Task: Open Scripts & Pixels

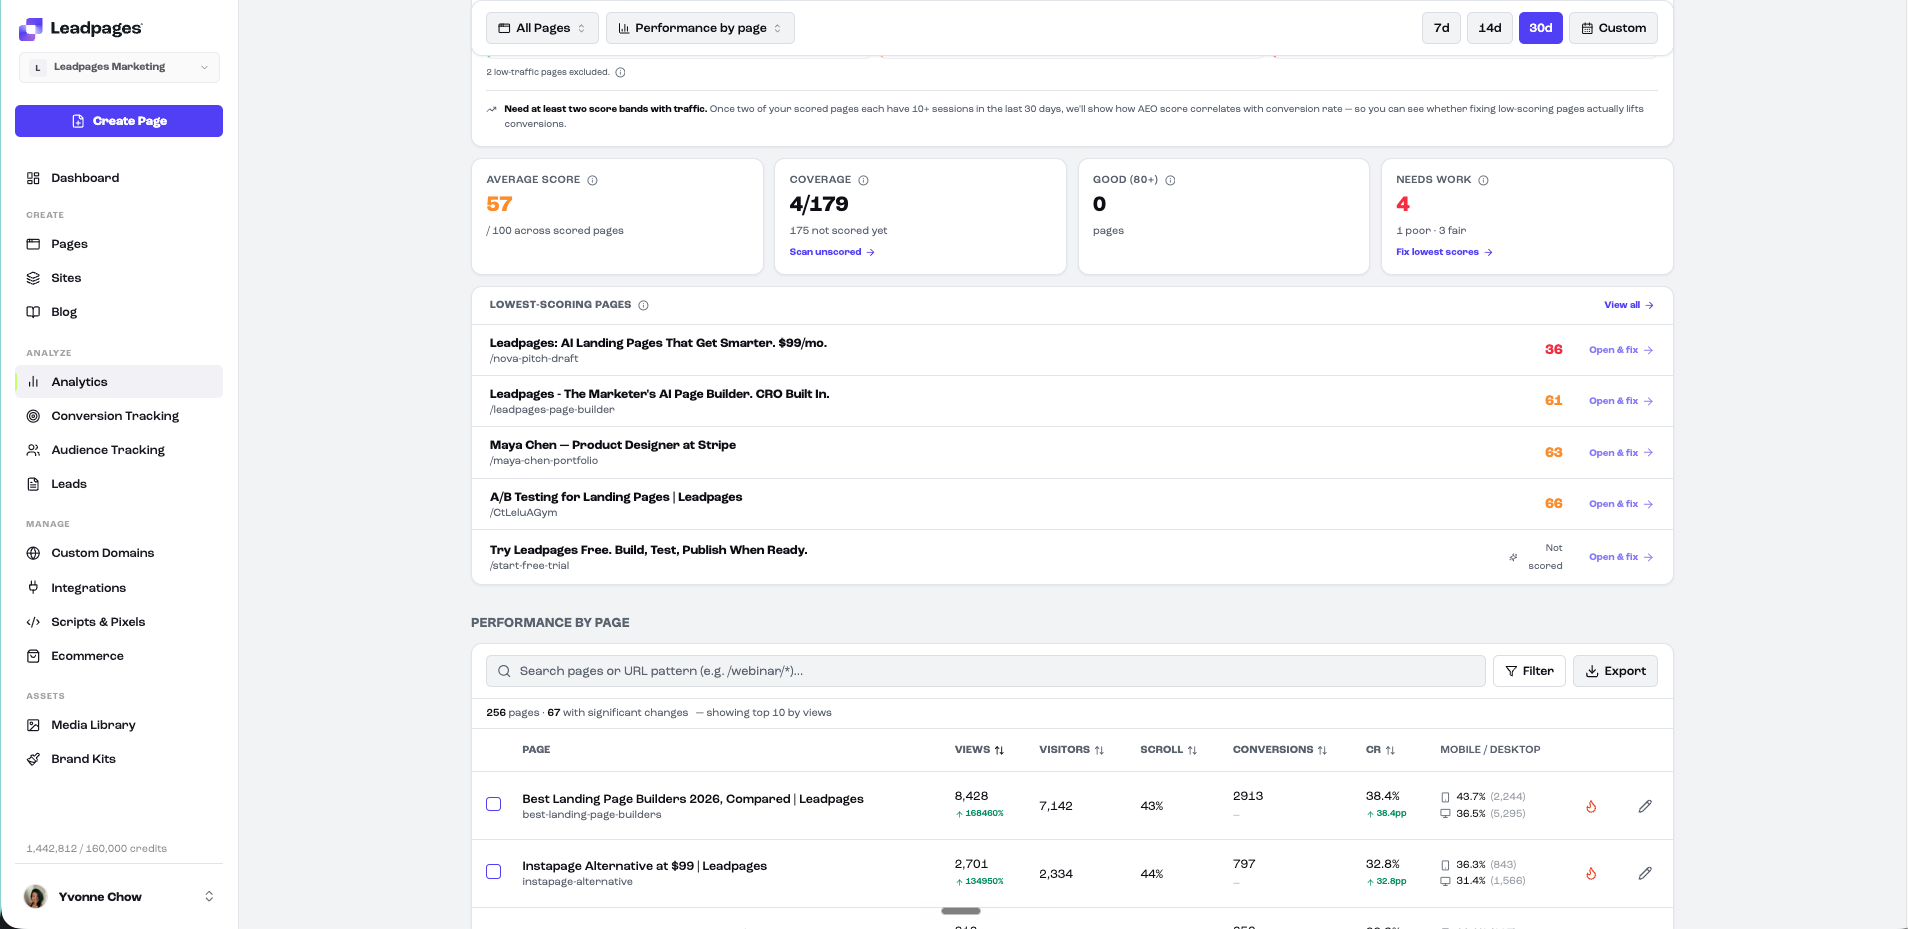Action: click(x=119, y=622)
